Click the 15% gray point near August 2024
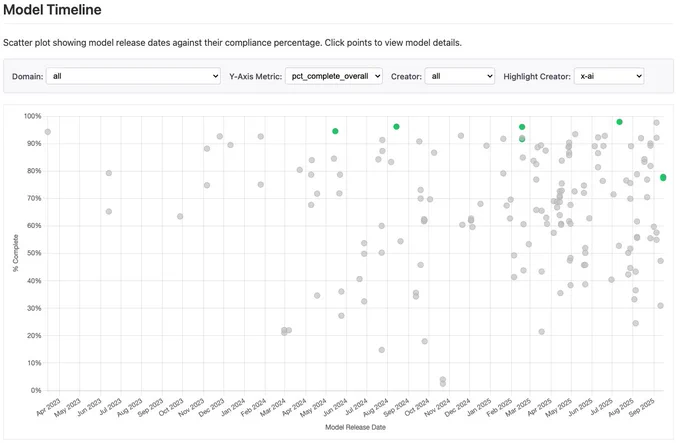680x443 pixels. click(382, 350)
